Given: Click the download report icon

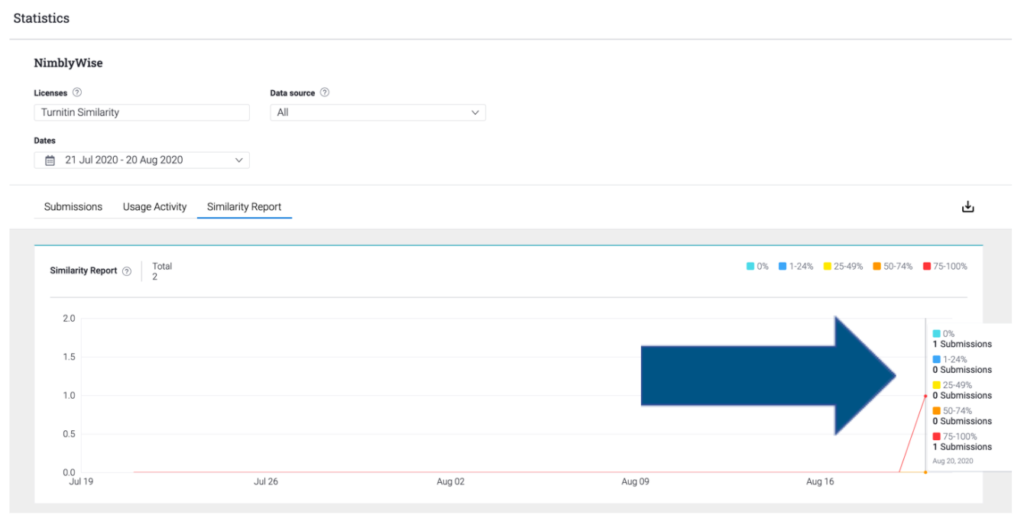Looking at the screenshot, I should tap(968, 207).
